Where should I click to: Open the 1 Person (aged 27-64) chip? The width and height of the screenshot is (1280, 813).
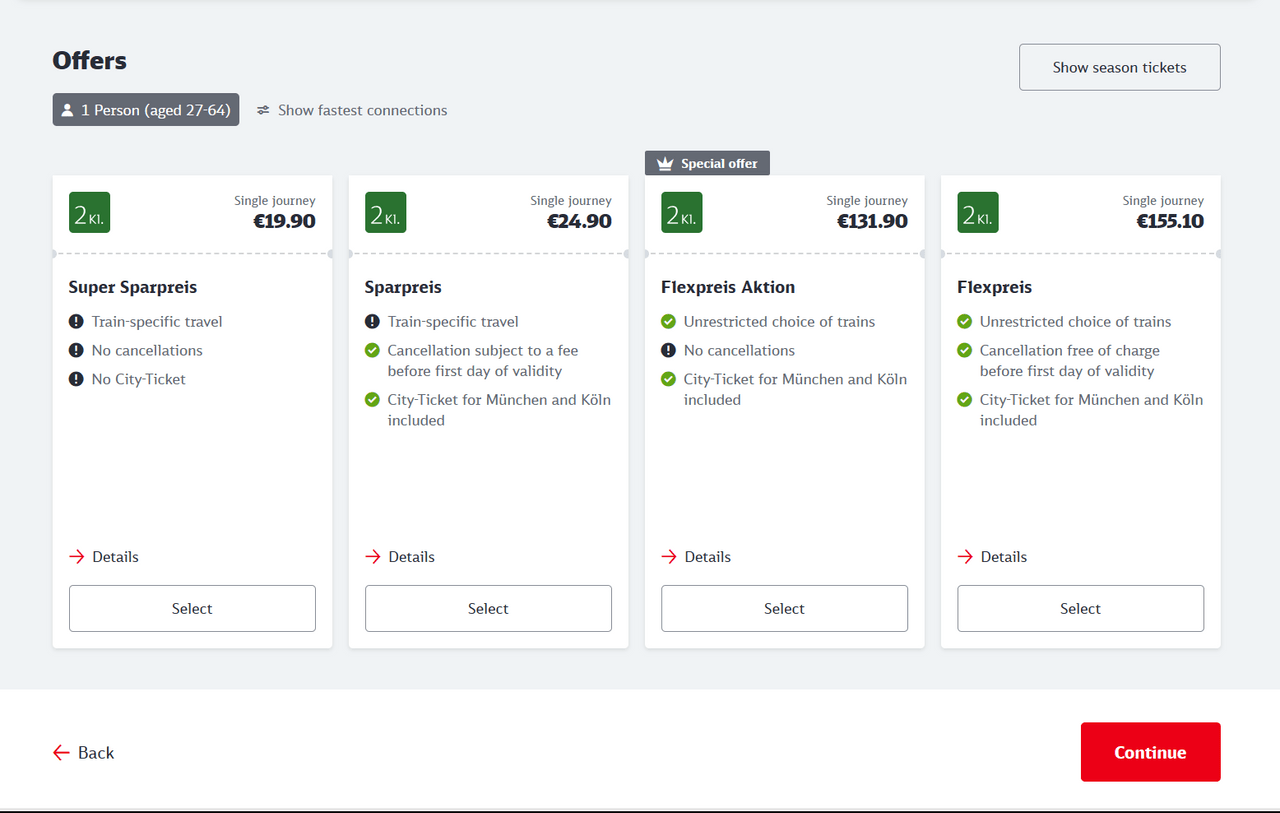[x=146, y=110]
